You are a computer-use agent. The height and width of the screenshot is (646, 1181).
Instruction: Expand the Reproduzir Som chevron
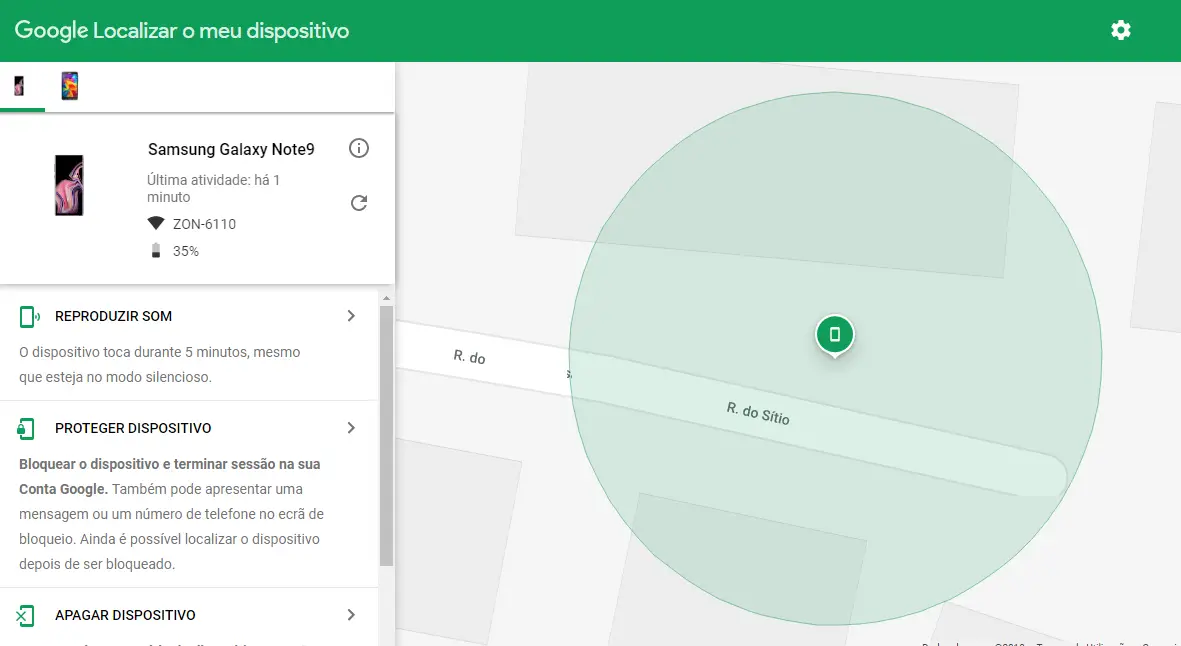[x=351, y=316]
